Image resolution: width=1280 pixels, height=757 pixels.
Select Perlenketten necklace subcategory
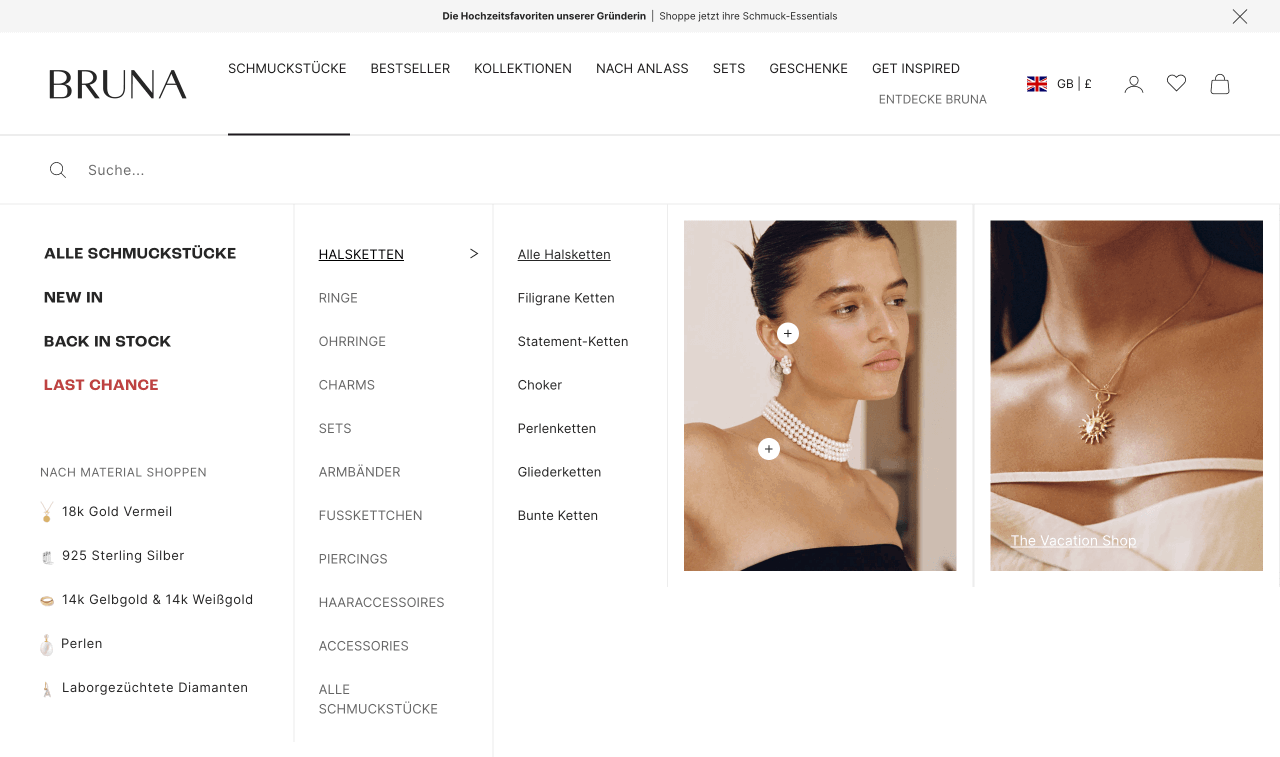coord(557,429)
